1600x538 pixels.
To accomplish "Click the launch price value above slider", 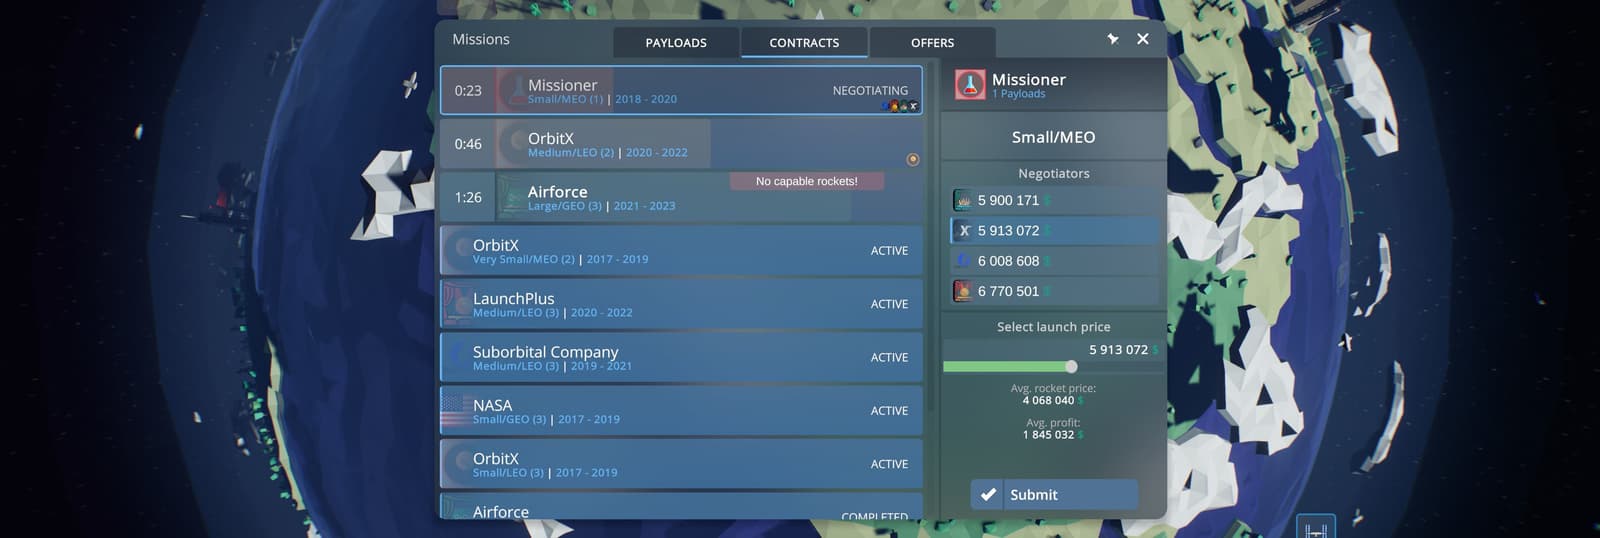I will point(1124,349).
